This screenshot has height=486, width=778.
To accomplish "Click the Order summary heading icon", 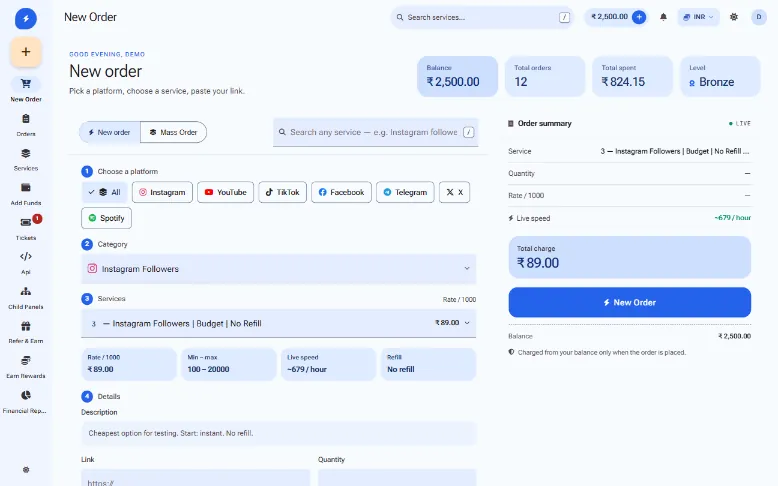I will (511, 124).
